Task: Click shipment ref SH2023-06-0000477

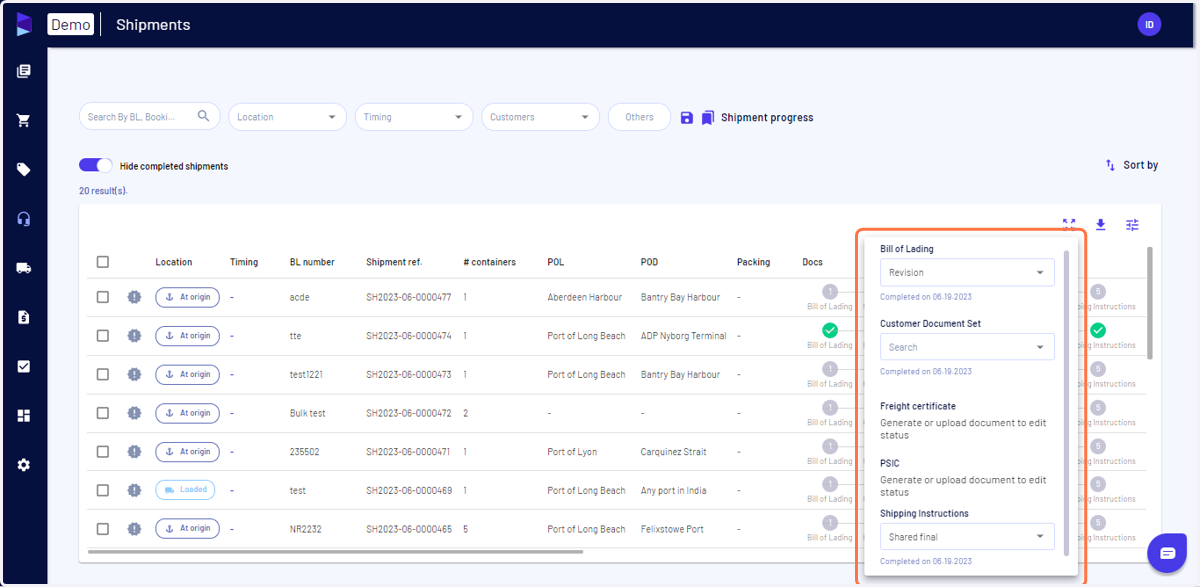Action: coord(408,297)
